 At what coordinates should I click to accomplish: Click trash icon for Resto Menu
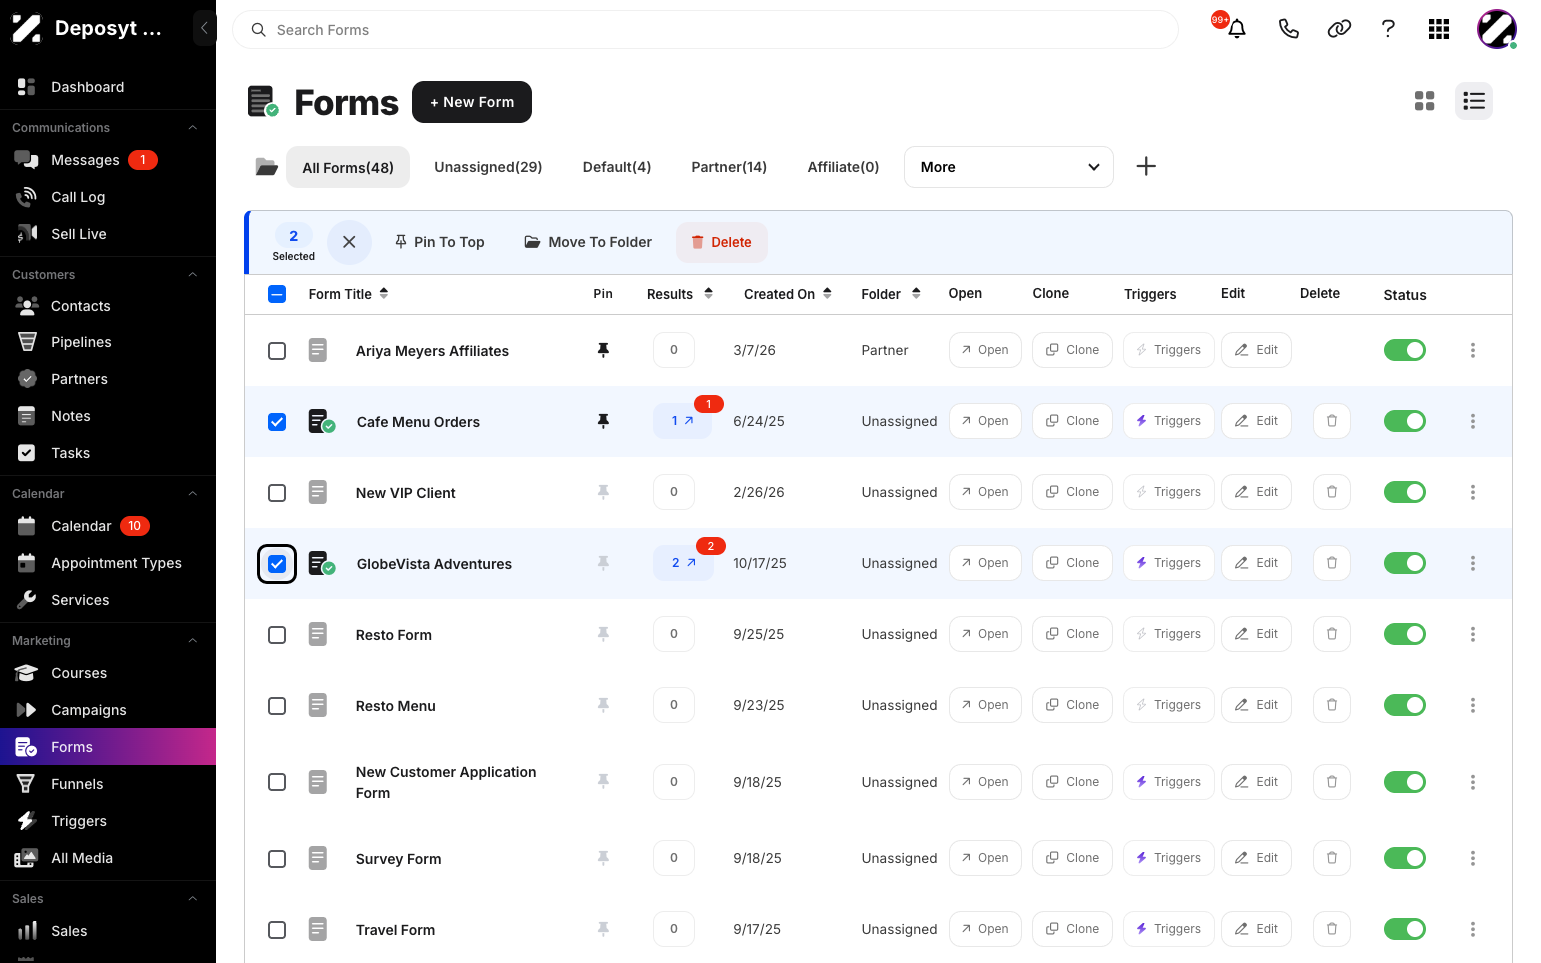[x=1332, y=705]
